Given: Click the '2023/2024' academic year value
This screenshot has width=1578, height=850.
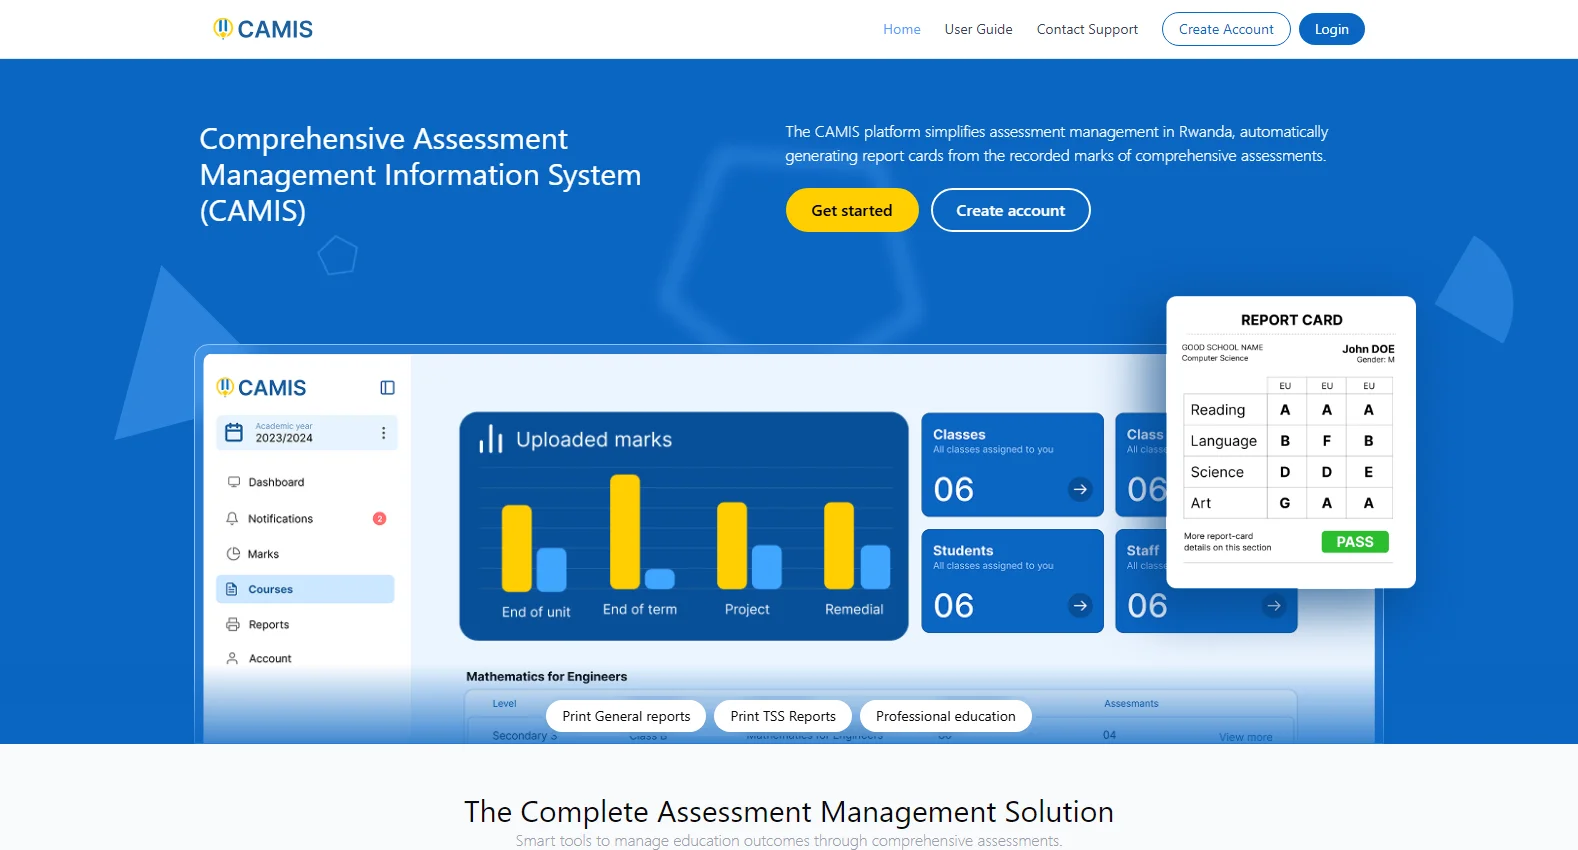Looking at the screenshot, I should pos(284,438).
